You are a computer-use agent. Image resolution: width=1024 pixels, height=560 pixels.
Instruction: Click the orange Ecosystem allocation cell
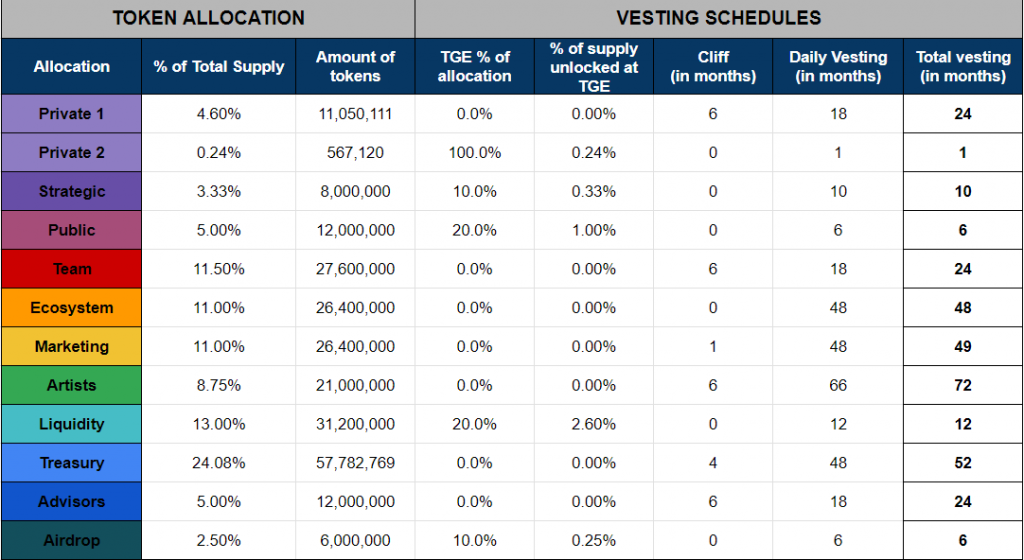tap(71, 307)
